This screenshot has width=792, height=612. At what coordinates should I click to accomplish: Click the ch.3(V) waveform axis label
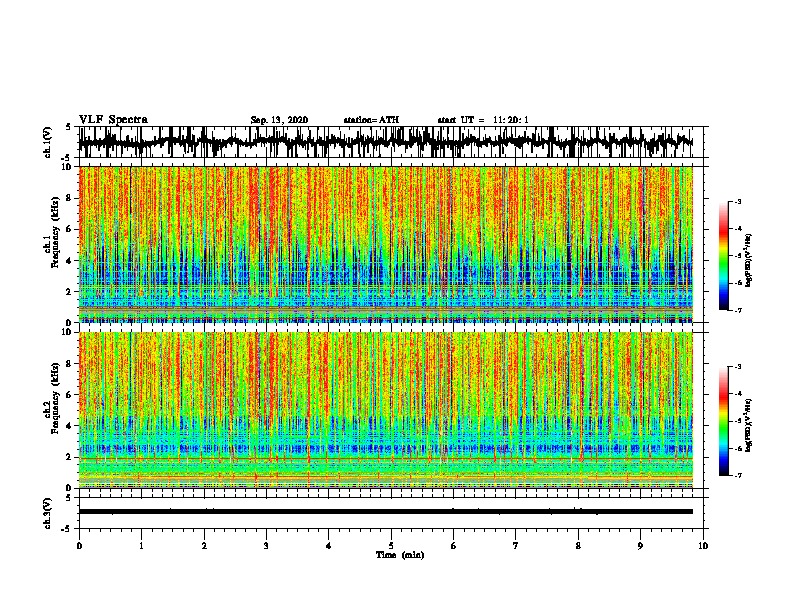pos(47,513)
